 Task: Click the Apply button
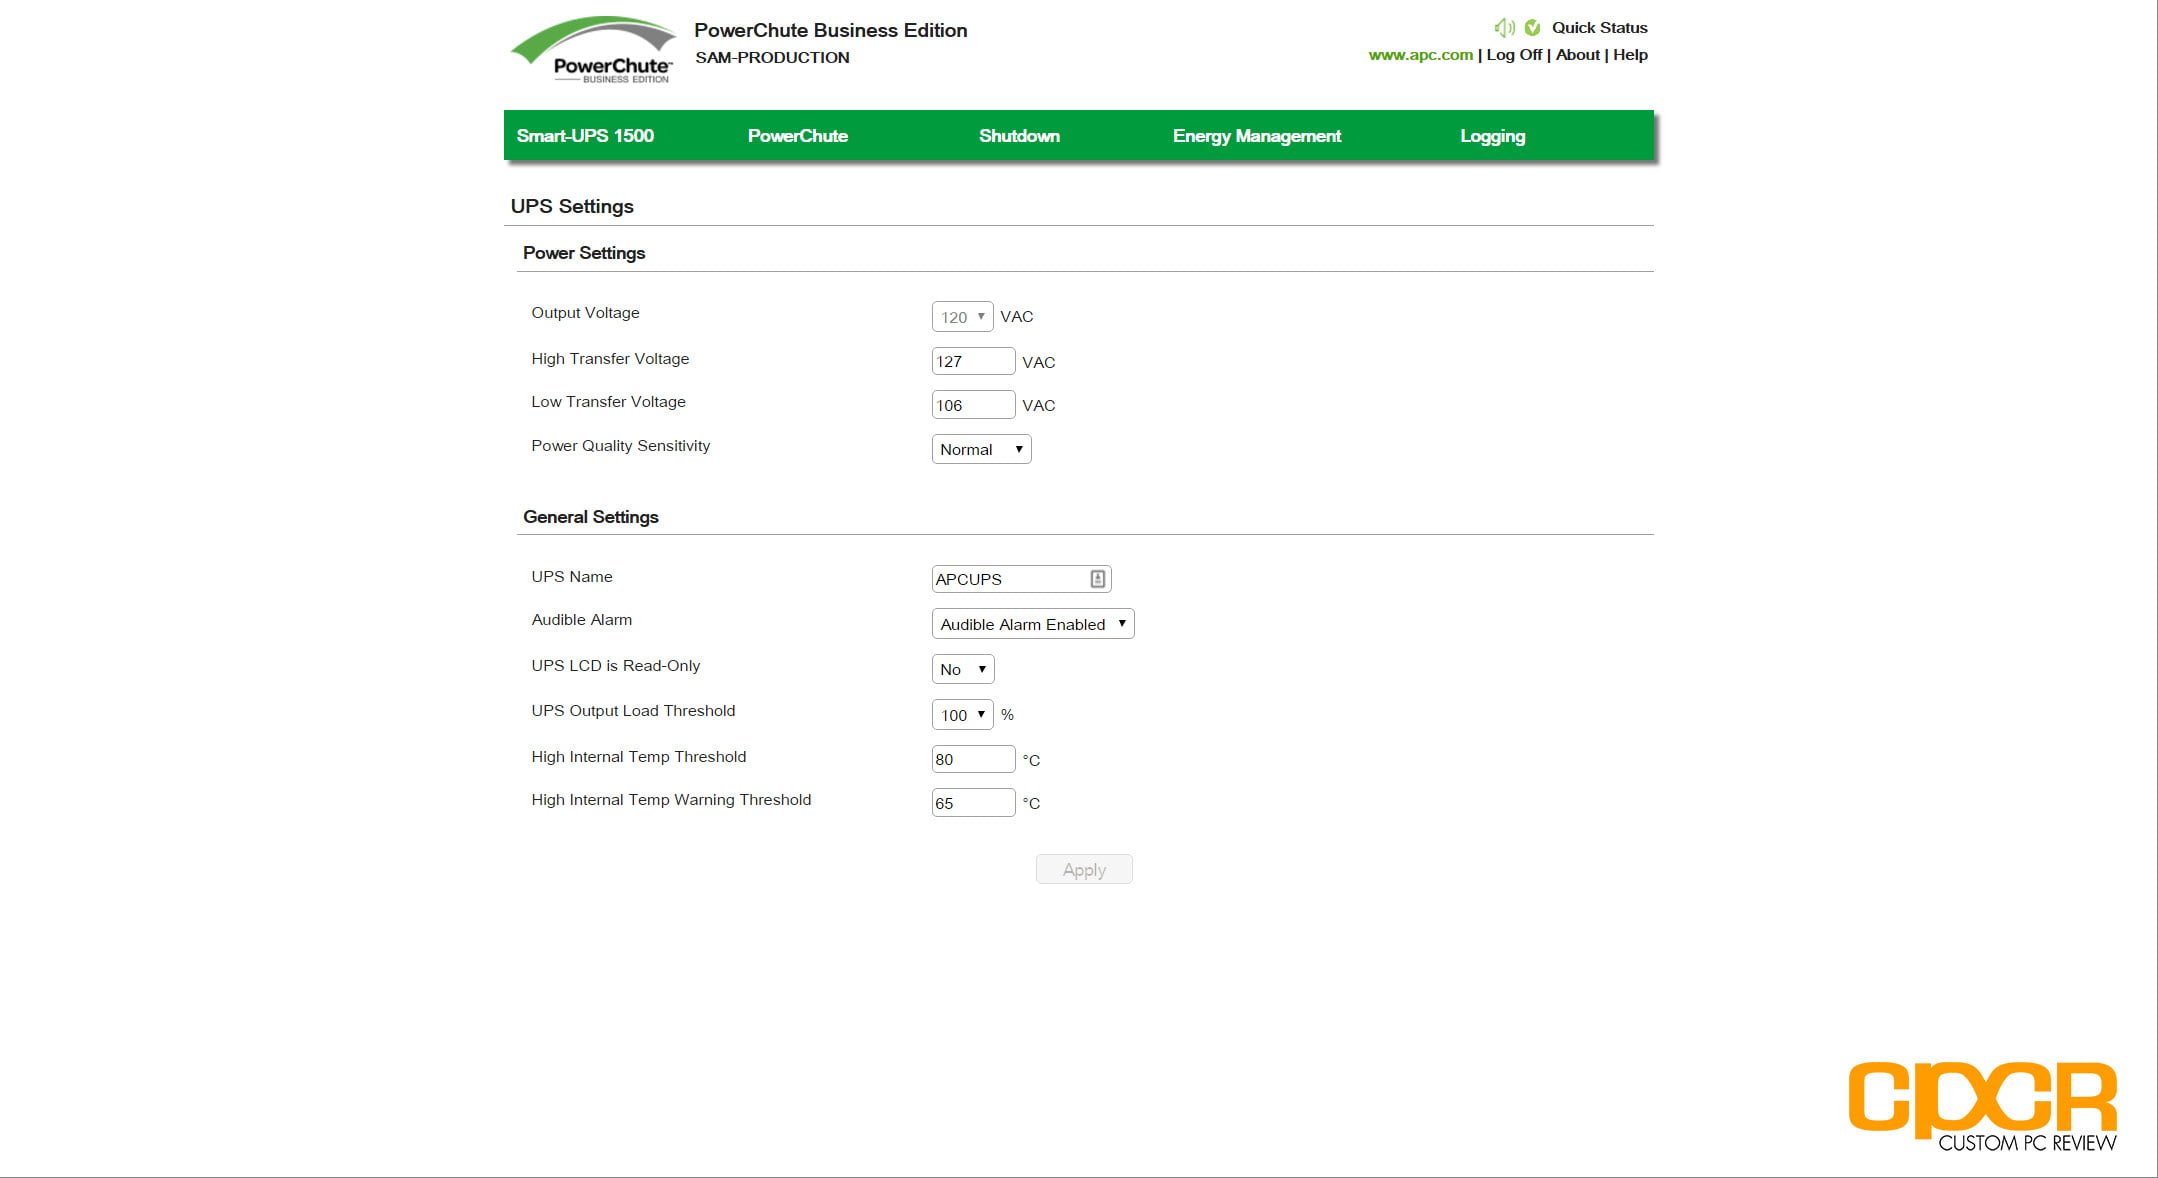(x=1084, y=869)
